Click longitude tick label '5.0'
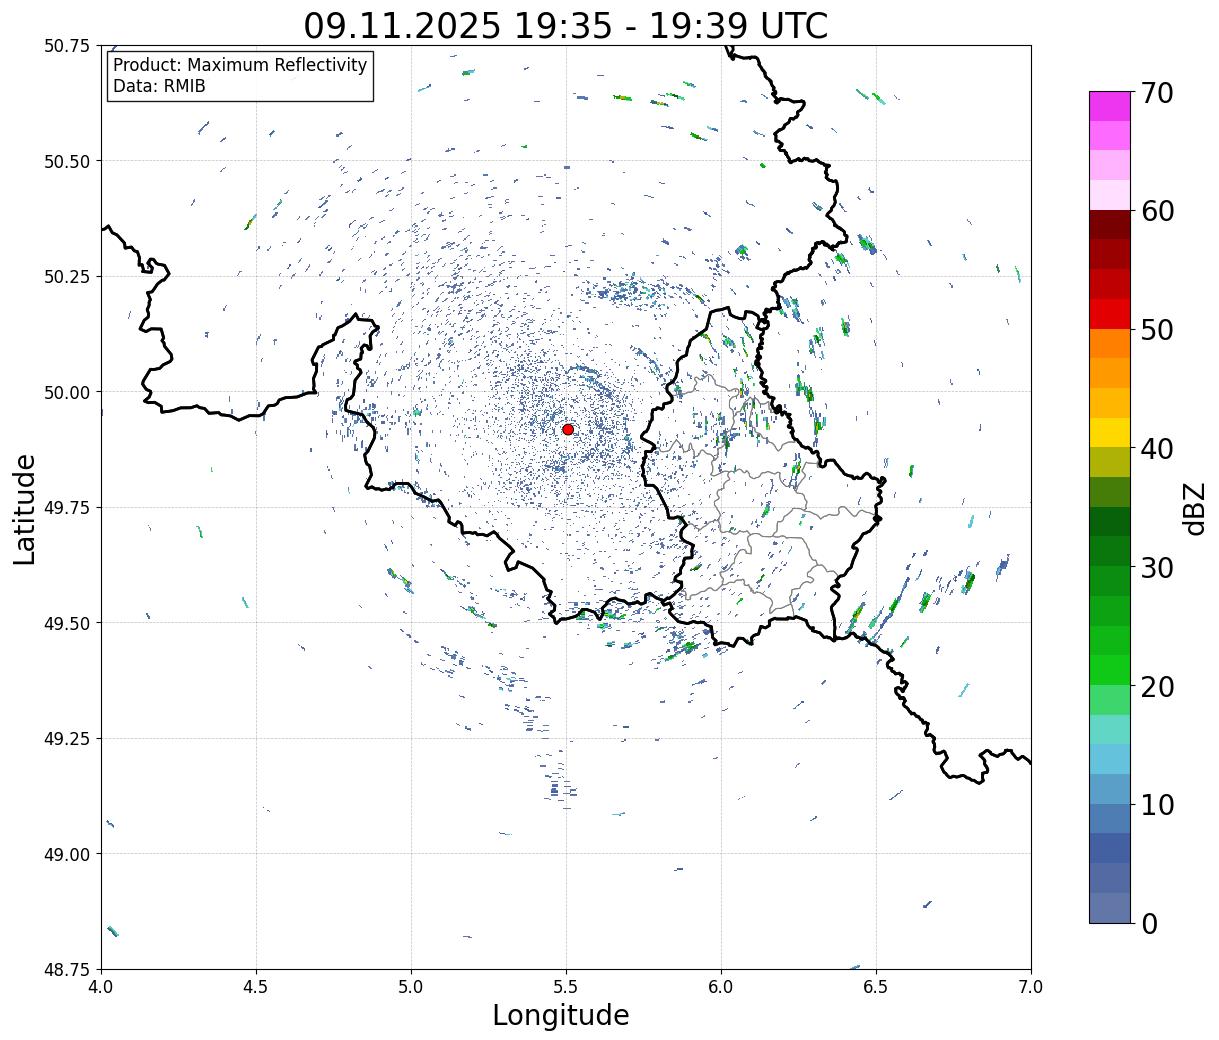This screenshot has height=1040, width=1219. pyautogui.click(x=411, y=987)
